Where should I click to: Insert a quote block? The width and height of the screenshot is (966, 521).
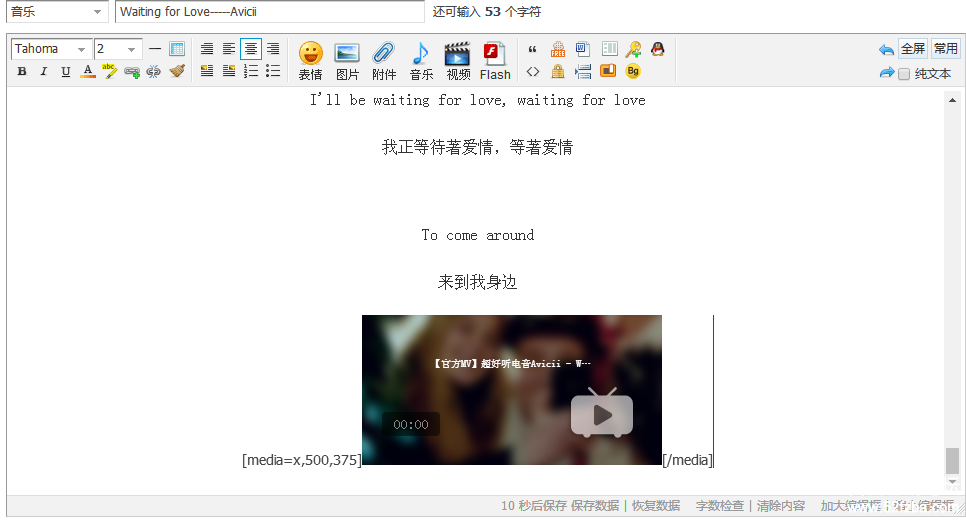533,49
